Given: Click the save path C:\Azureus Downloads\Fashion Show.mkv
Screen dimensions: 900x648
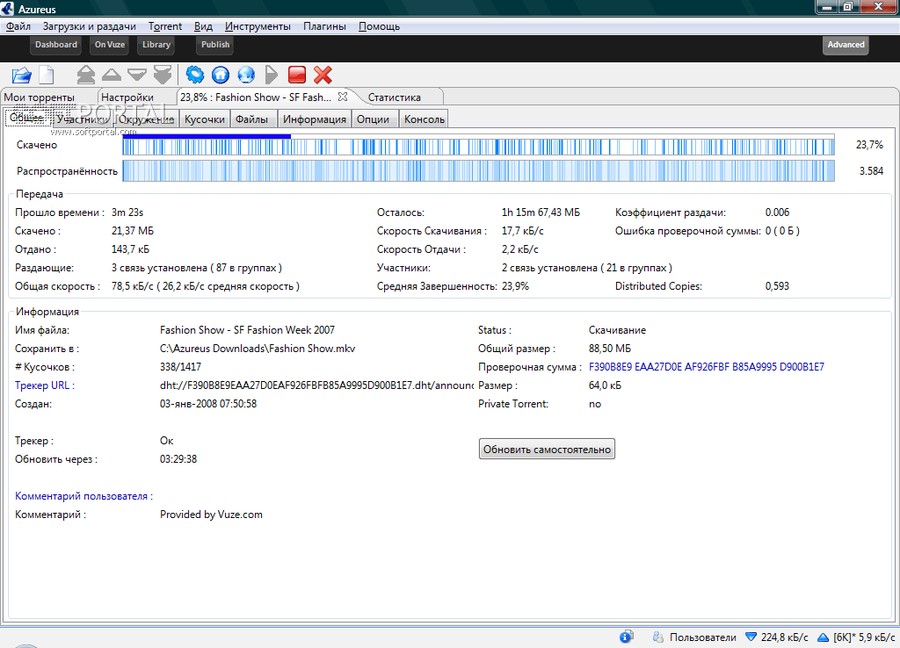Looking at the screenshot, I should pos(257,348).
